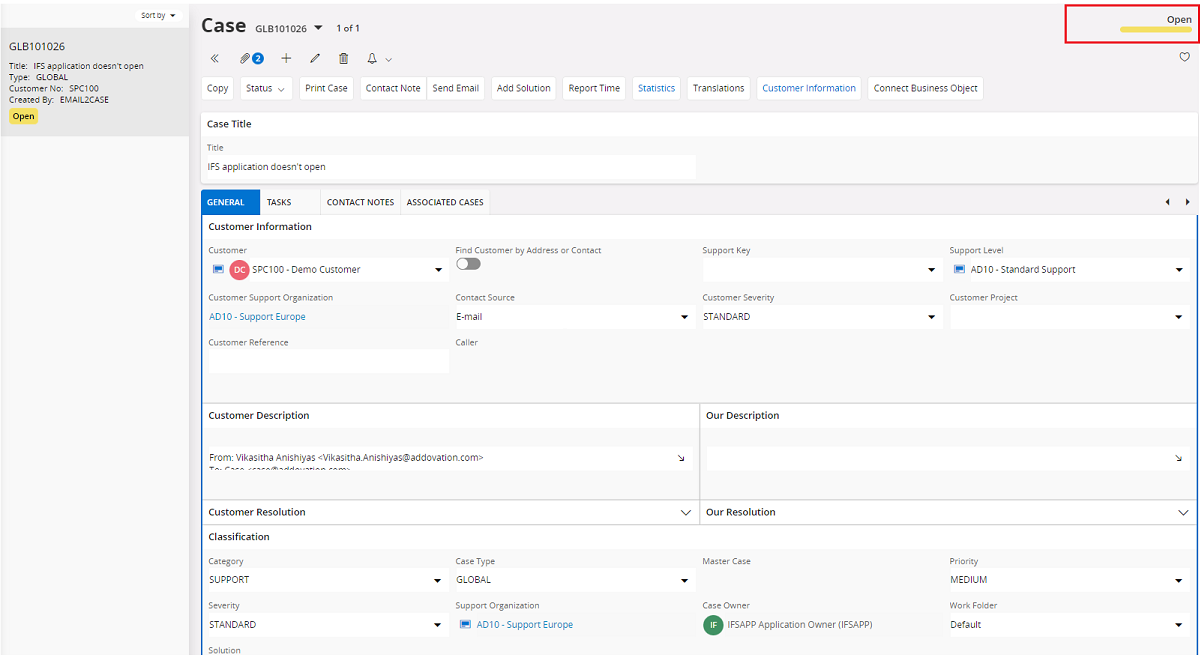Click the Our Description text field

click(948, 458)
